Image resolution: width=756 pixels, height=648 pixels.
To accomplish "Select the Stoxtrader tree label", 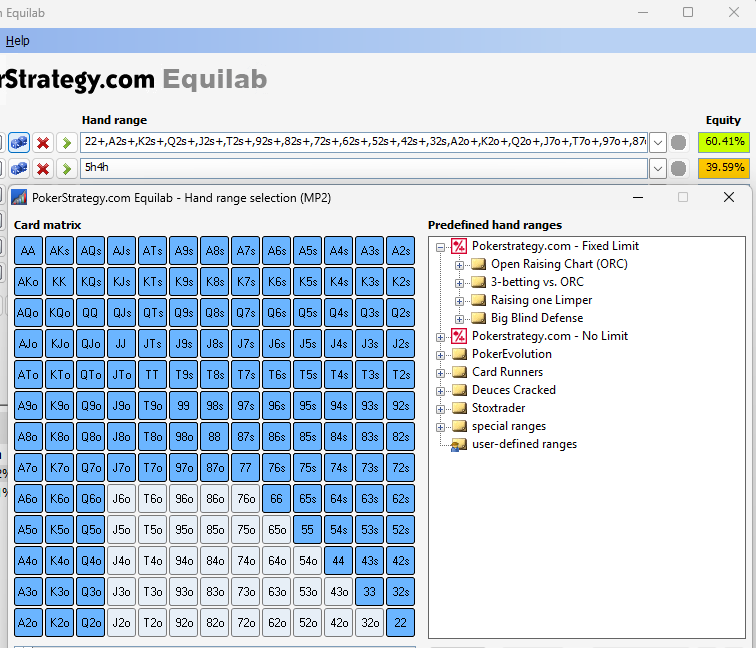I will click(x=499, y=408).
